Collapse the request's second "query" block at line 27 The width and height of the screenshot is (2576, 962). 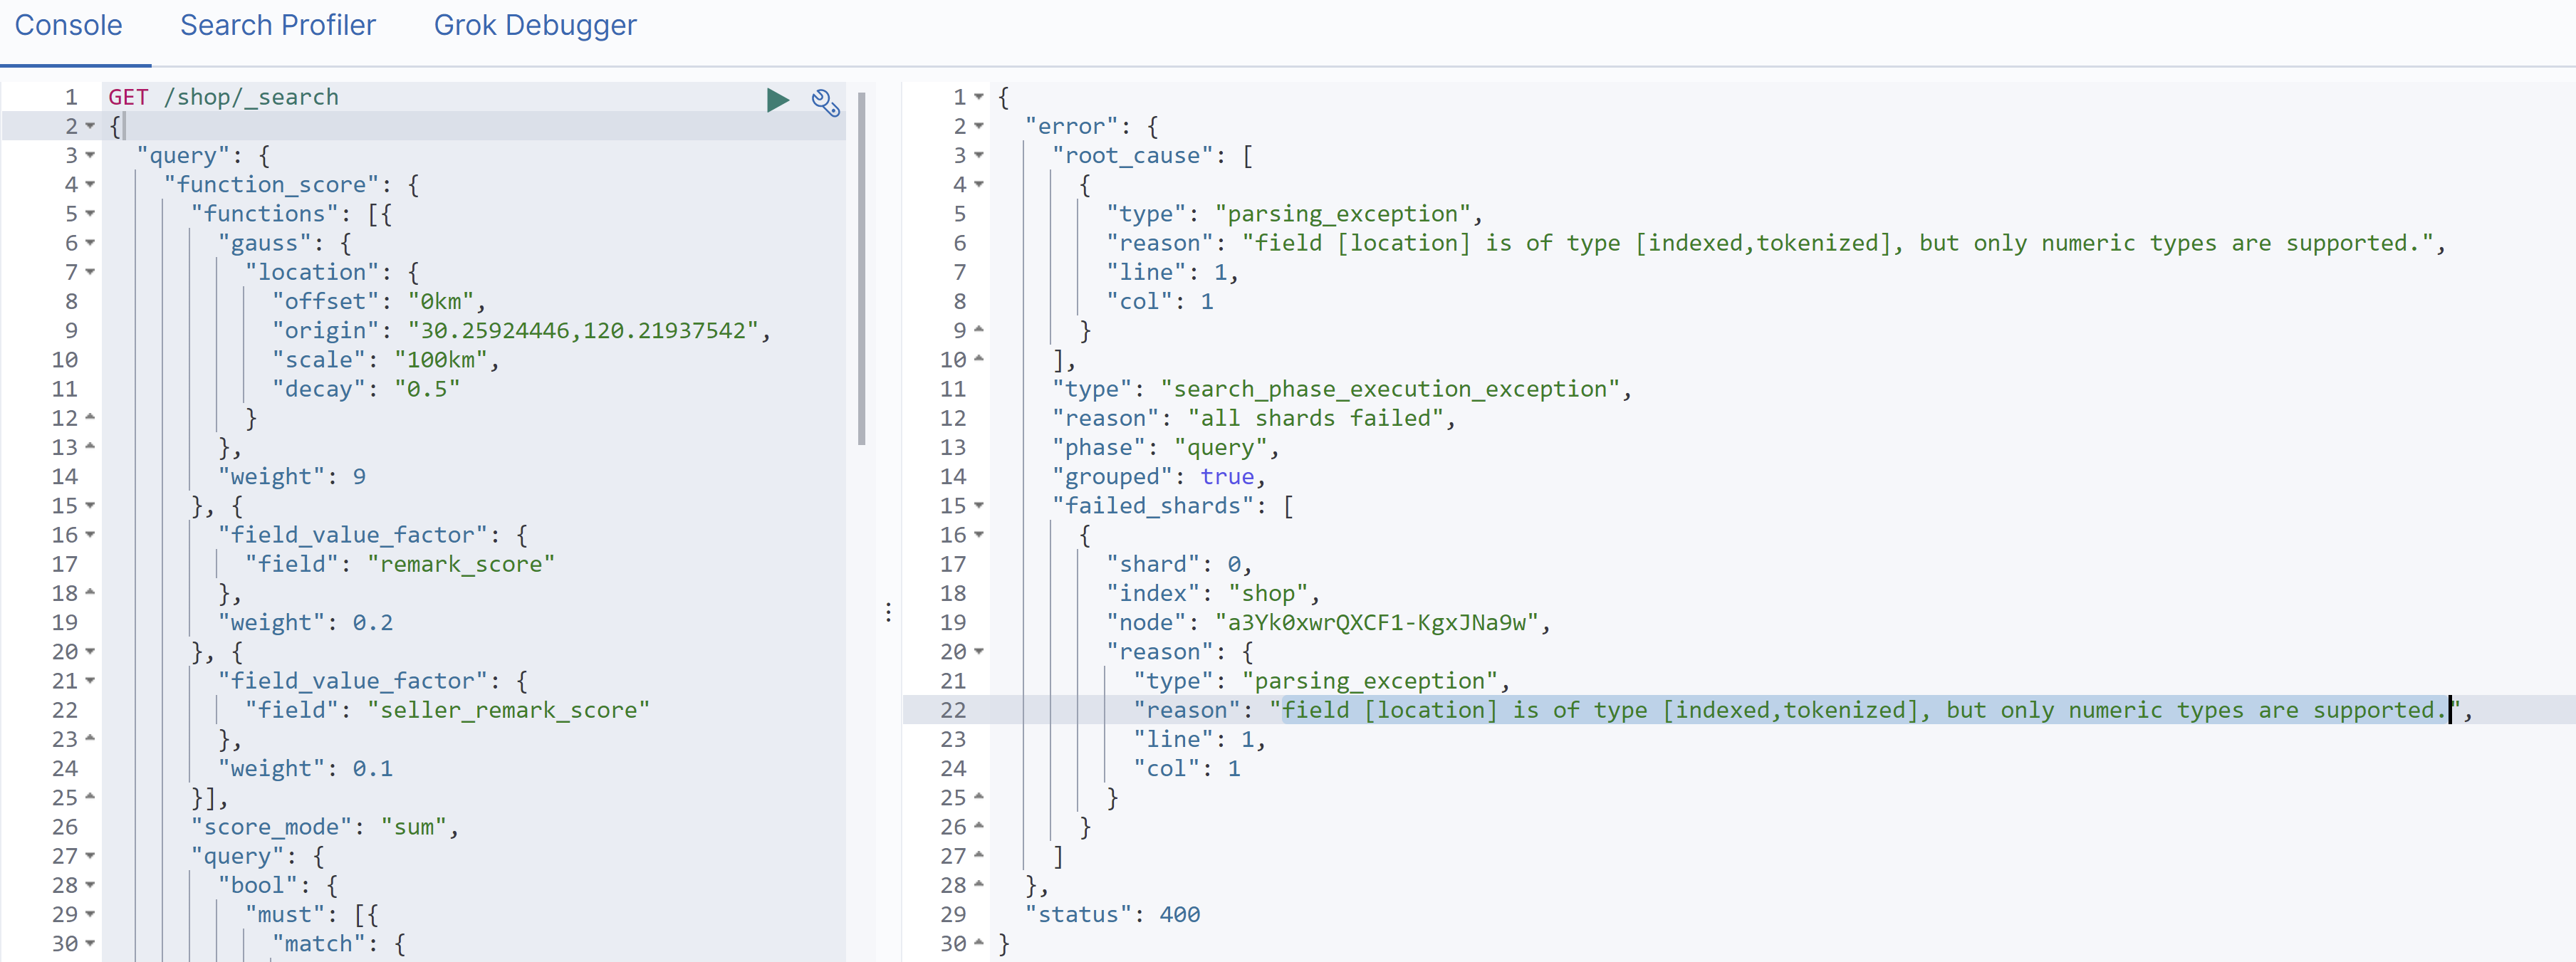point(91,856)
